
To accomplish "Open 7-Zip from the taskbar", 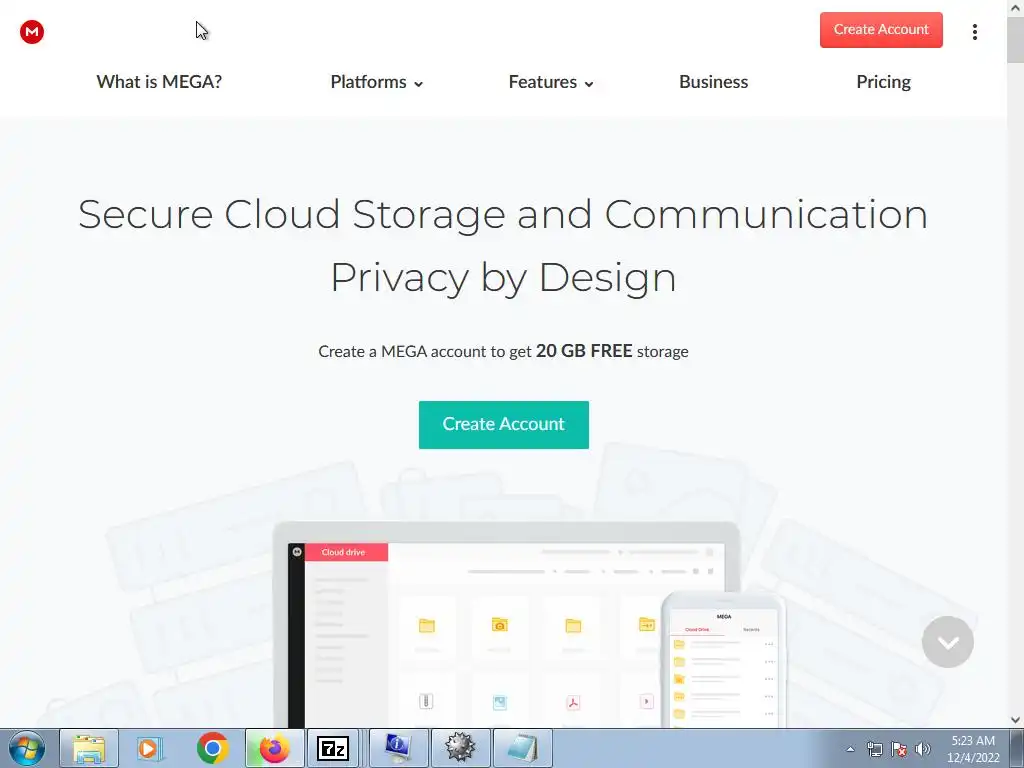I will (x=332, y=748).
